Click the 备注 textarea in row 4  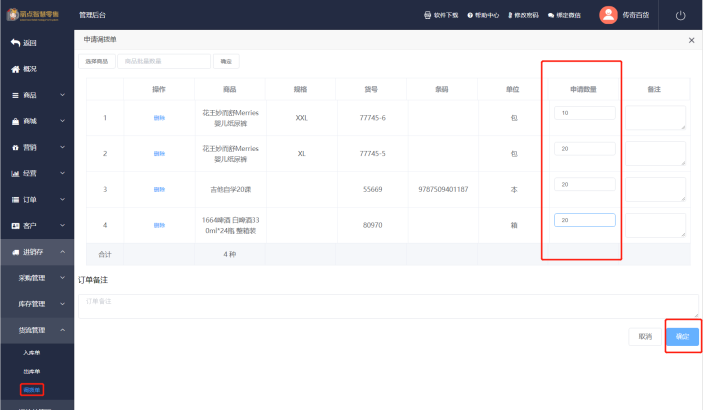point(655,226)
